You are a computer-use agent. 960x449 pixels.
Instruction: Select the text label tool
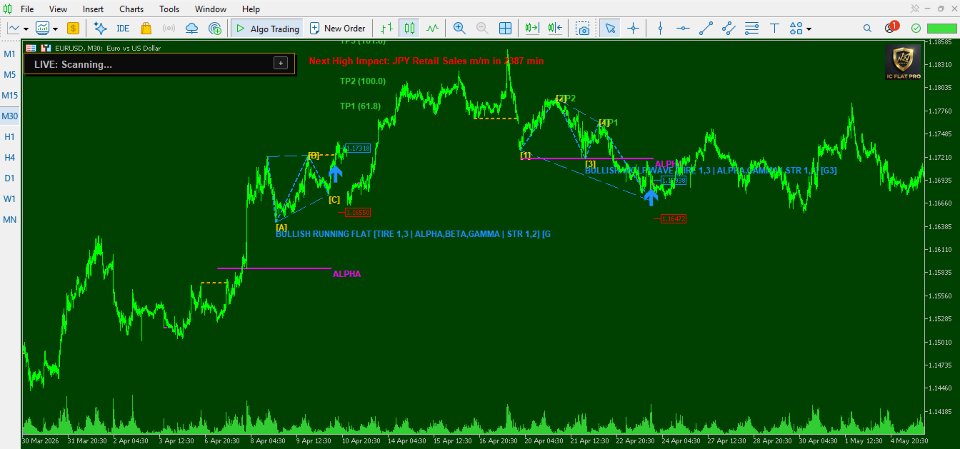(774, 28)
